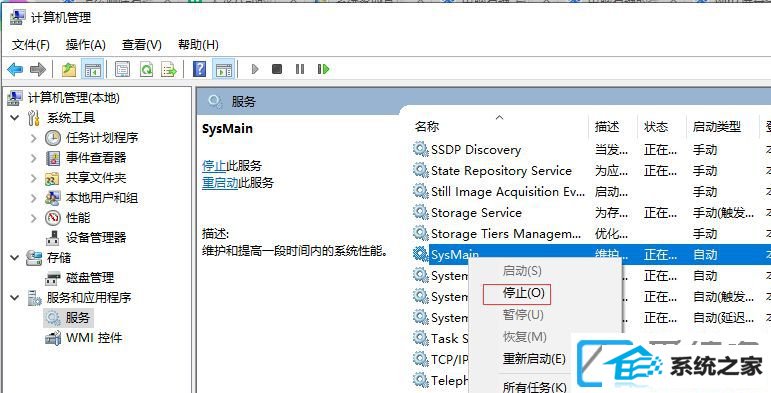Open the 操作(A) menu
The image size is (771, 393).
point(86,45)
